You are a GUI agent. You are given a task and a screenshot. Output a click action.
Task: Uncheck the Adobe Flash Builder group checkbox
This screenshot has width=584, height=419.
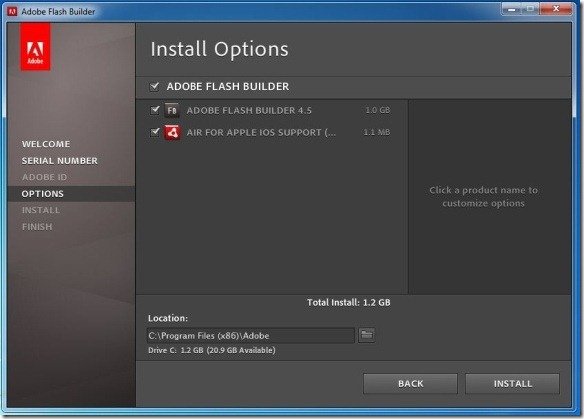pos(154,87)
